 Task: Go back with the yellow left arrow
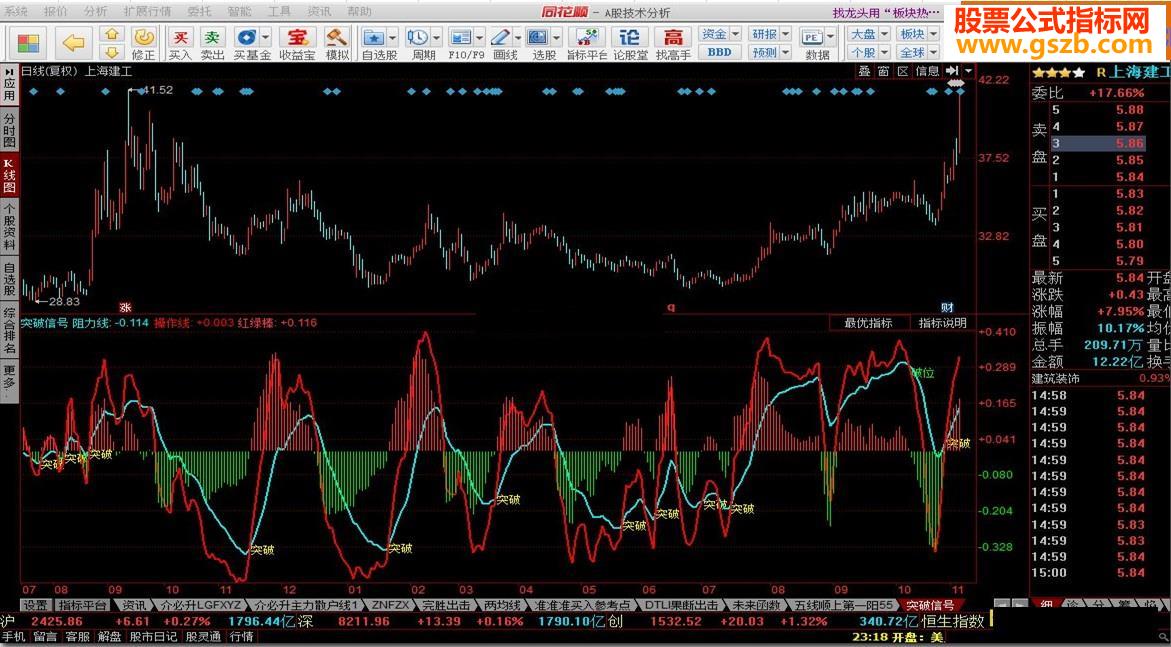click(x=74, y=43)
